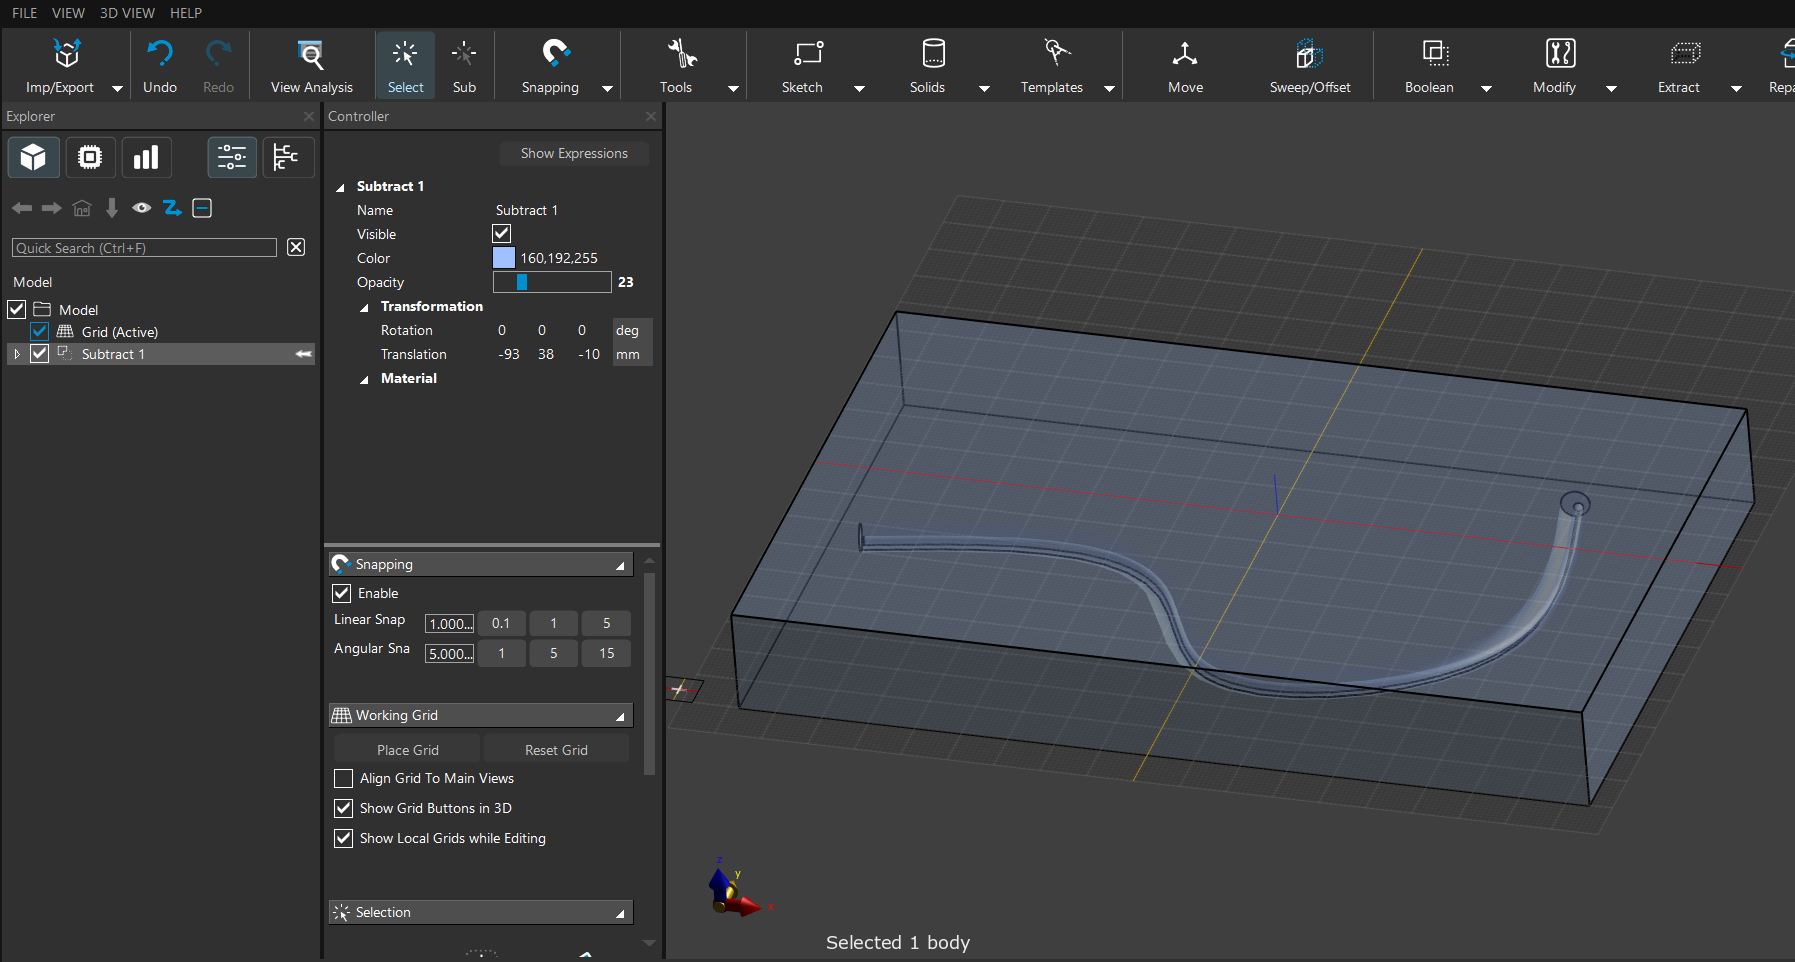Collapse the Transformation section
The width and height of the screenshot is (1795, 962).
(x=365, y=307)
